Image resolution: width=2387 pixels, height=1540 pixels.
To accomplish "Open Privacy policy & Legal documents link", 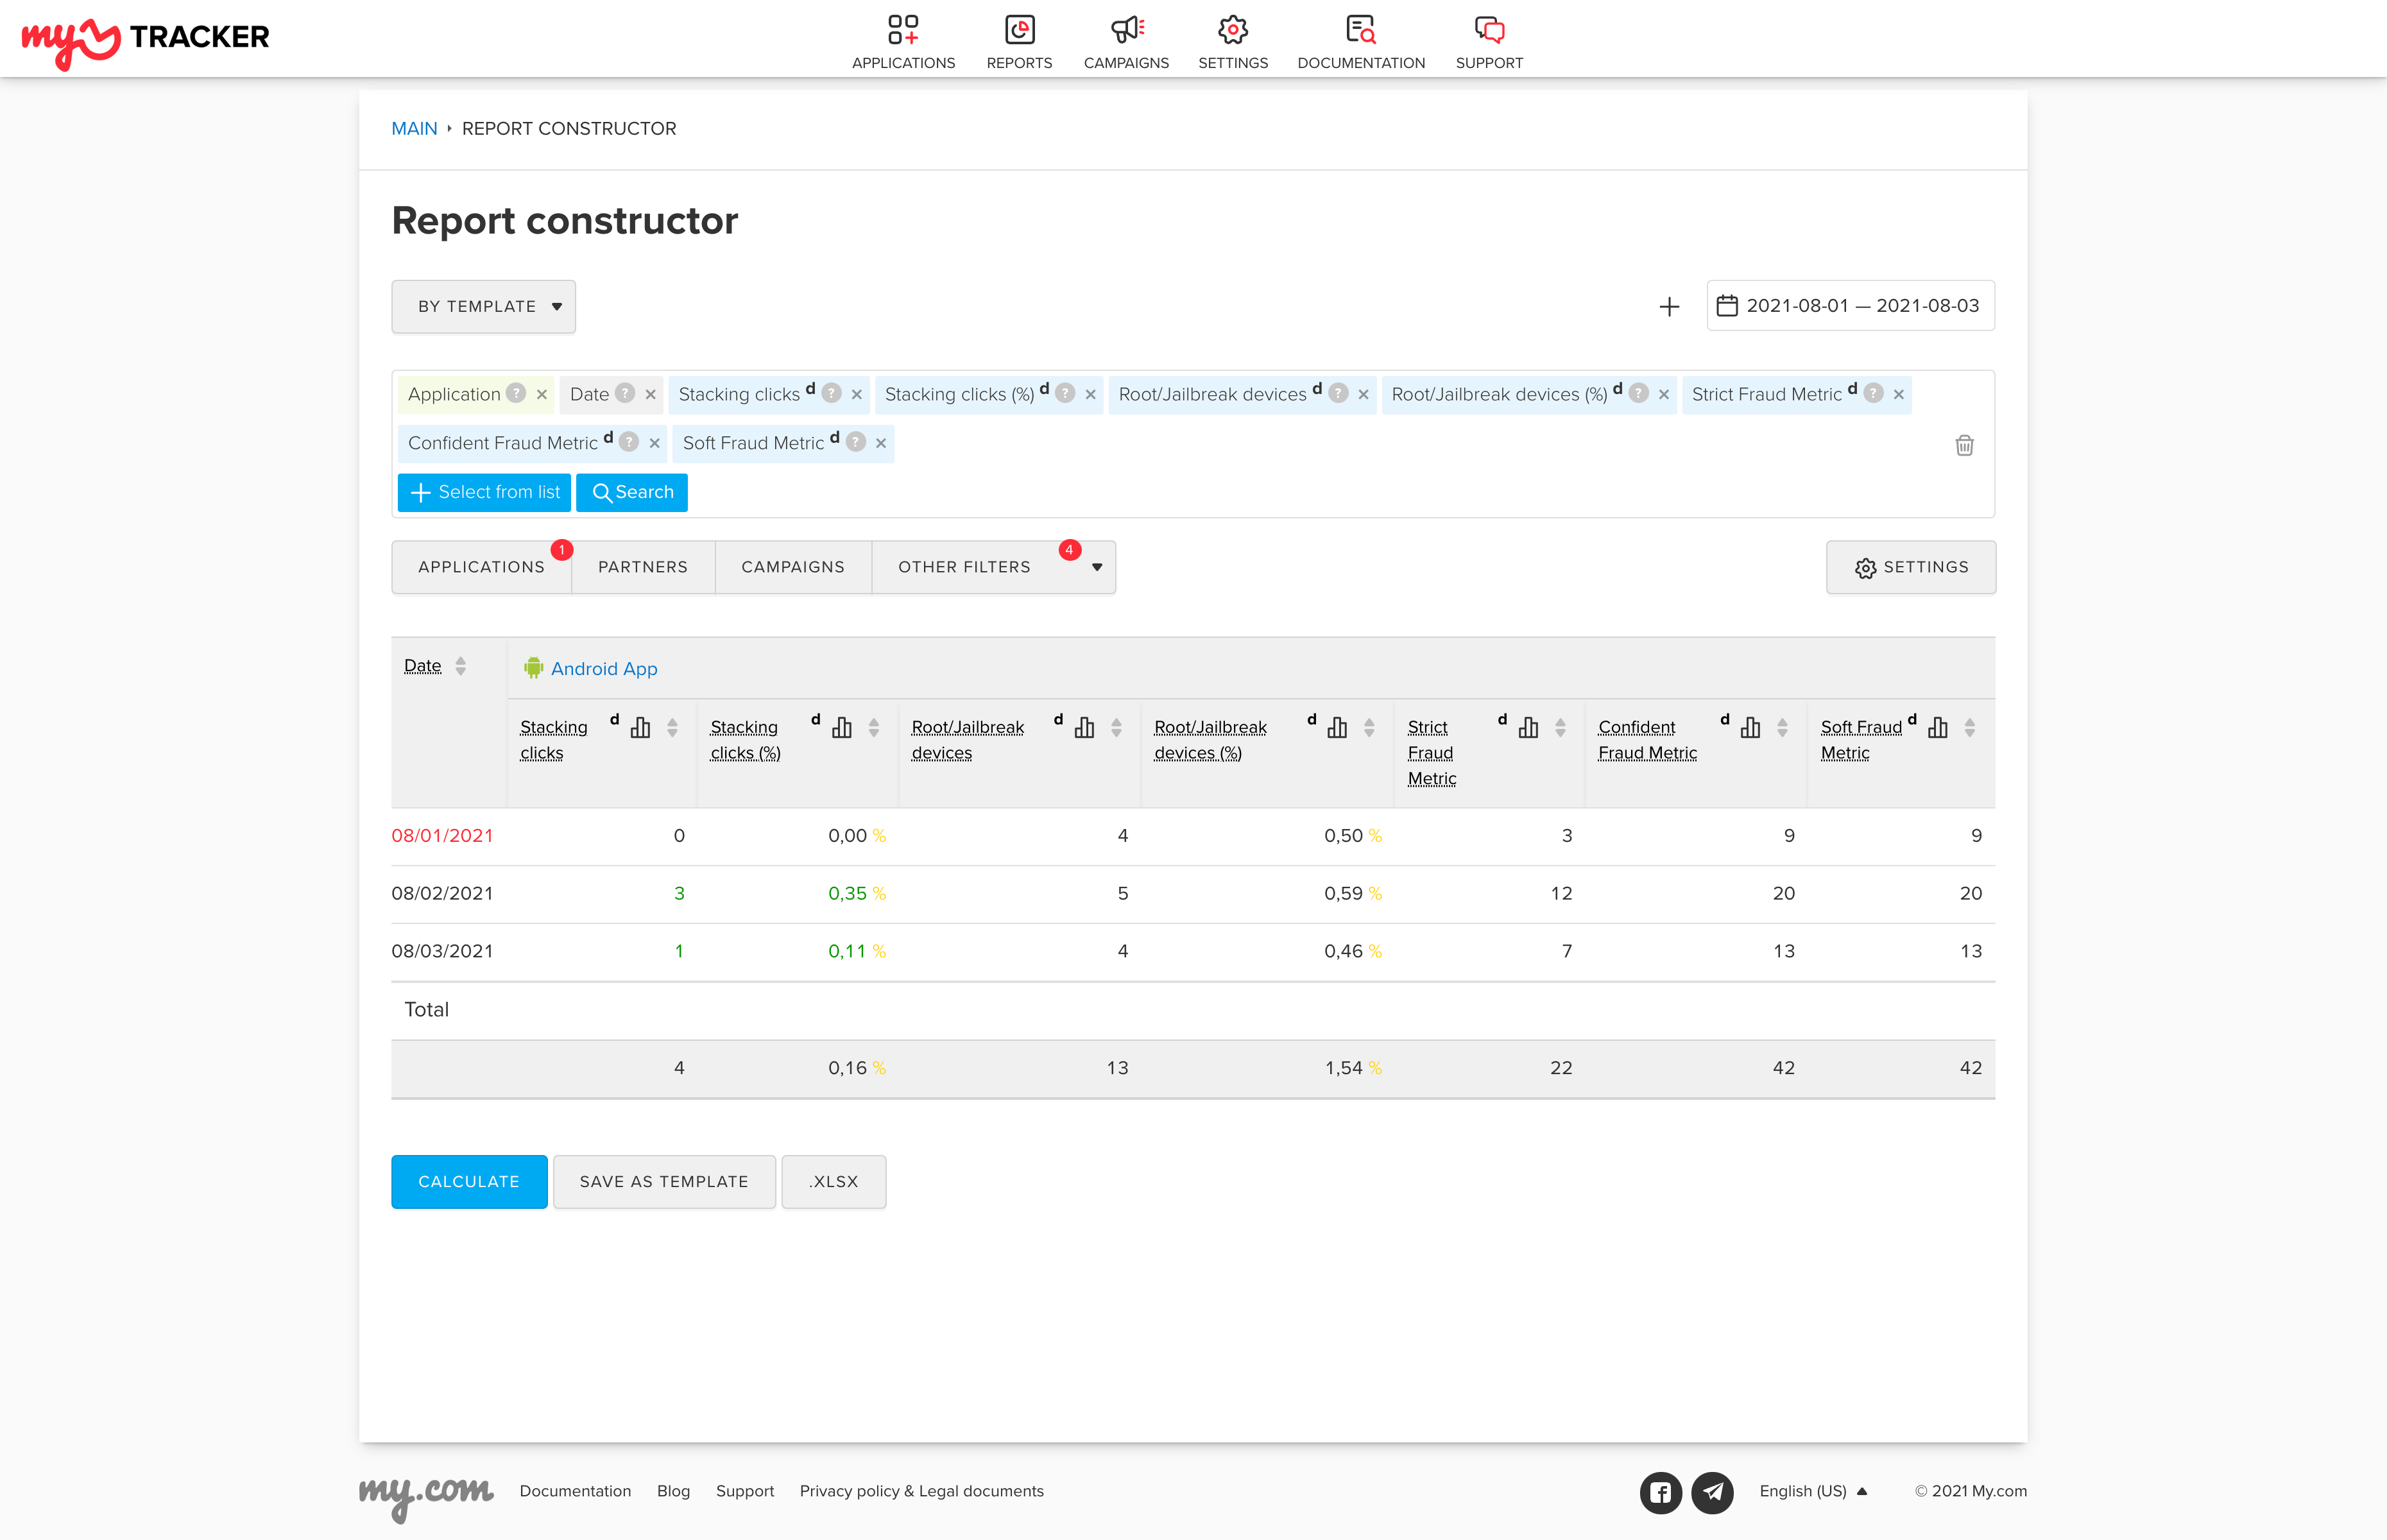I will (x=921, y=1491).
